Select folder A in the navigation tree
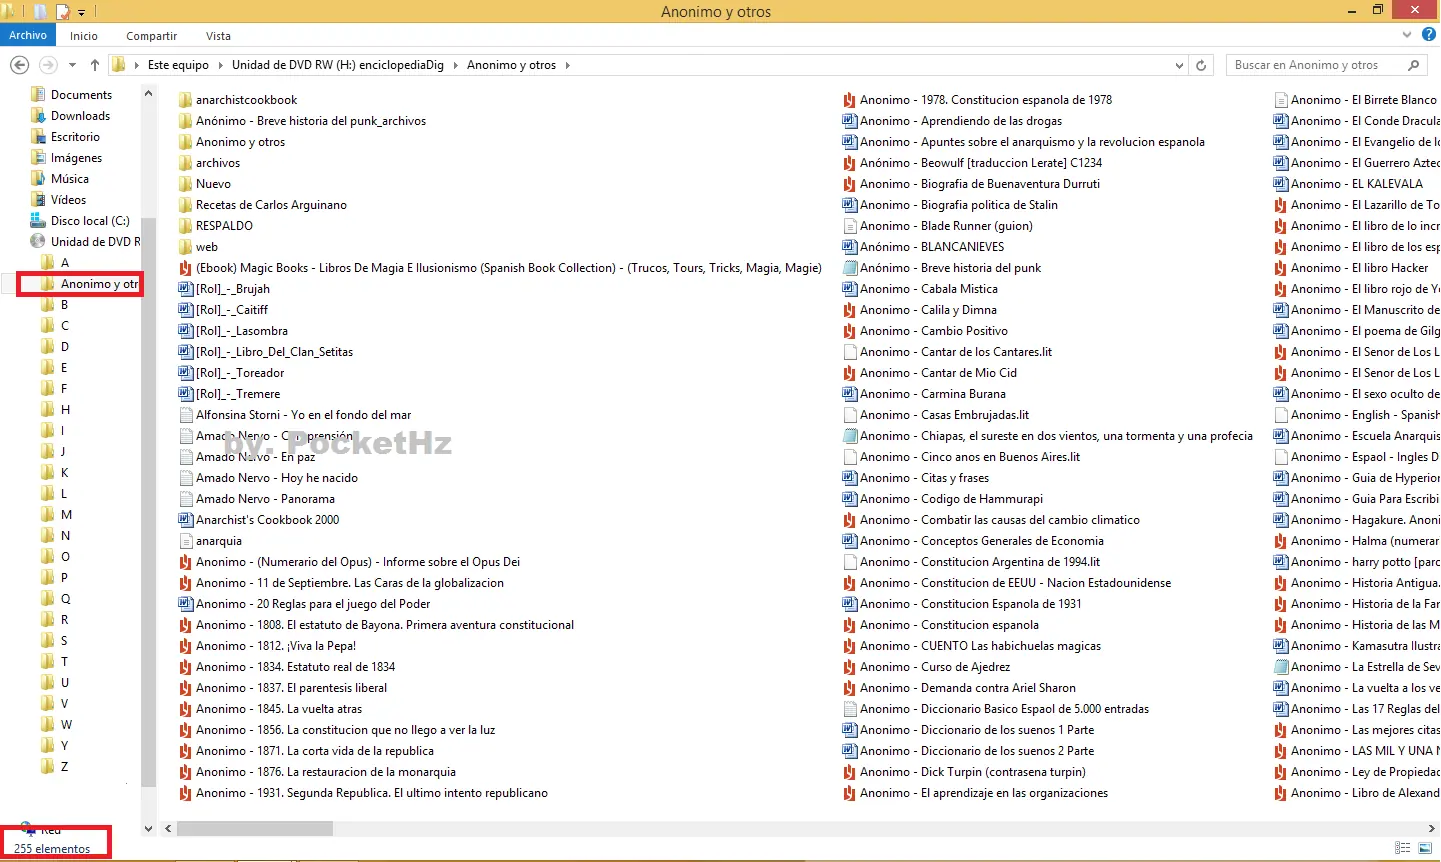The width and height of the screenshot is (1441, 862). 65,263
